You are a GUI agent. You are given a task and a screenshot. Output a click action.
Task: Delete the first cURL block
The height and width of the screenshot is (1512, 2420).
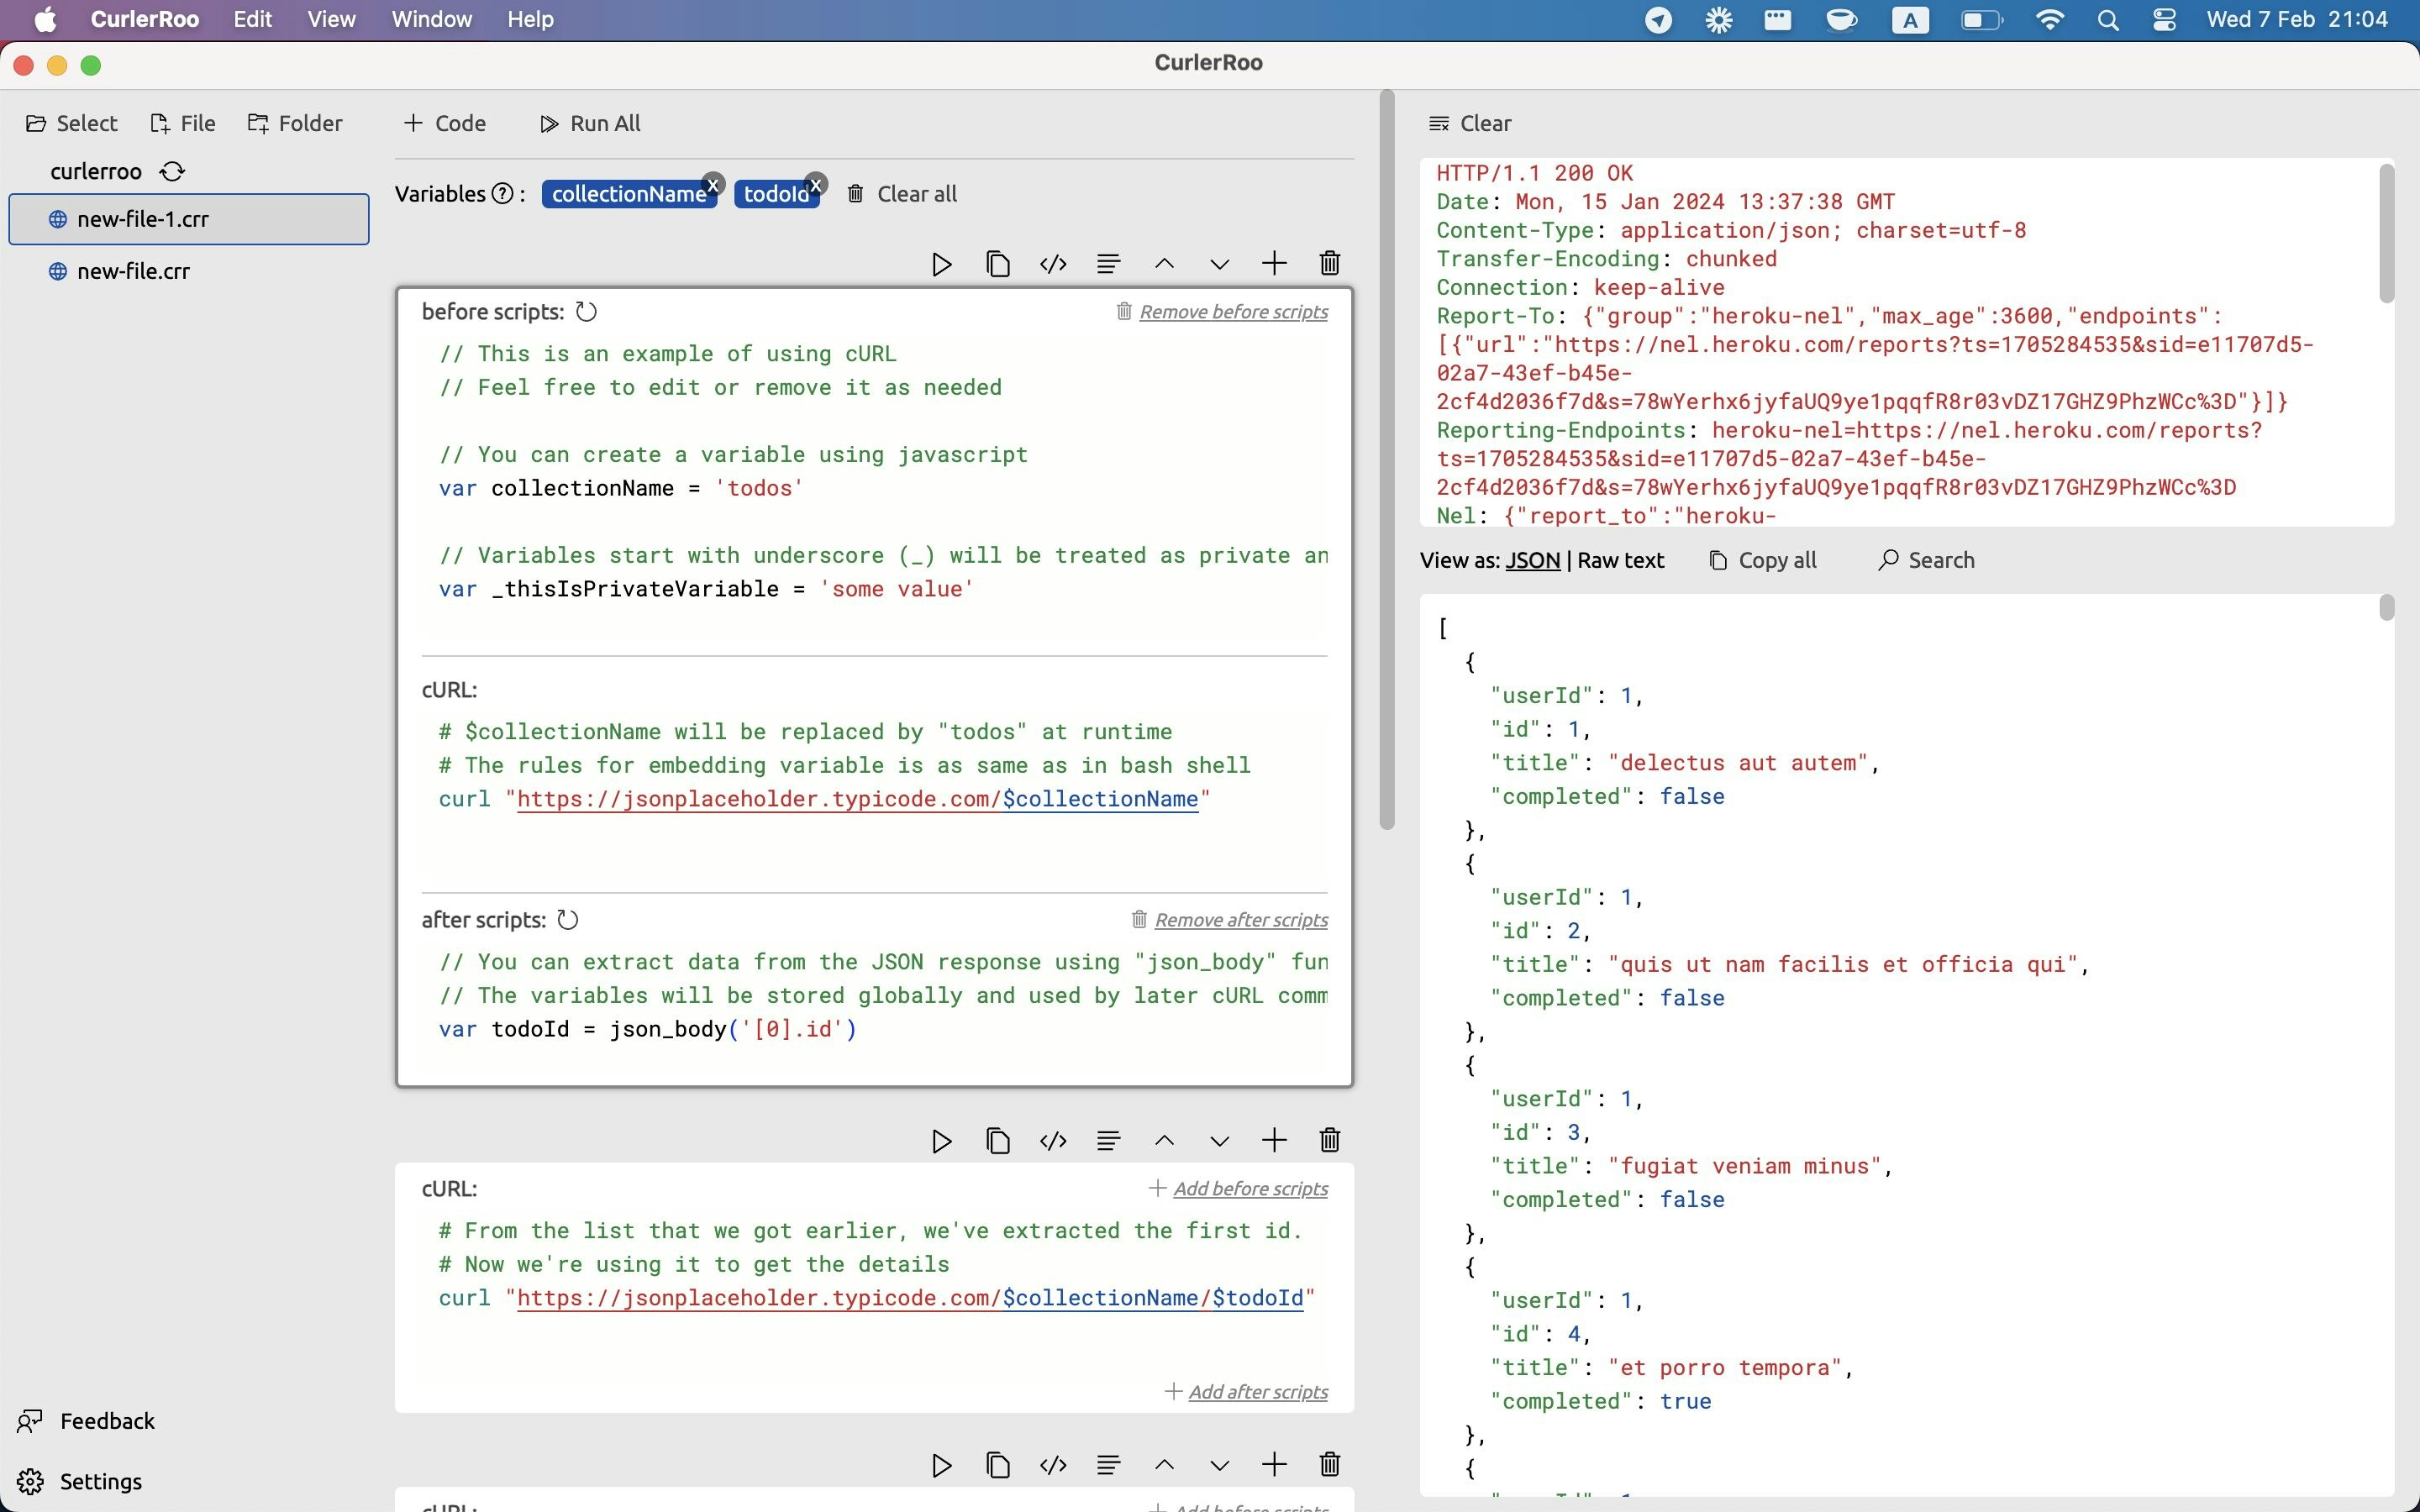point(1329,264)
